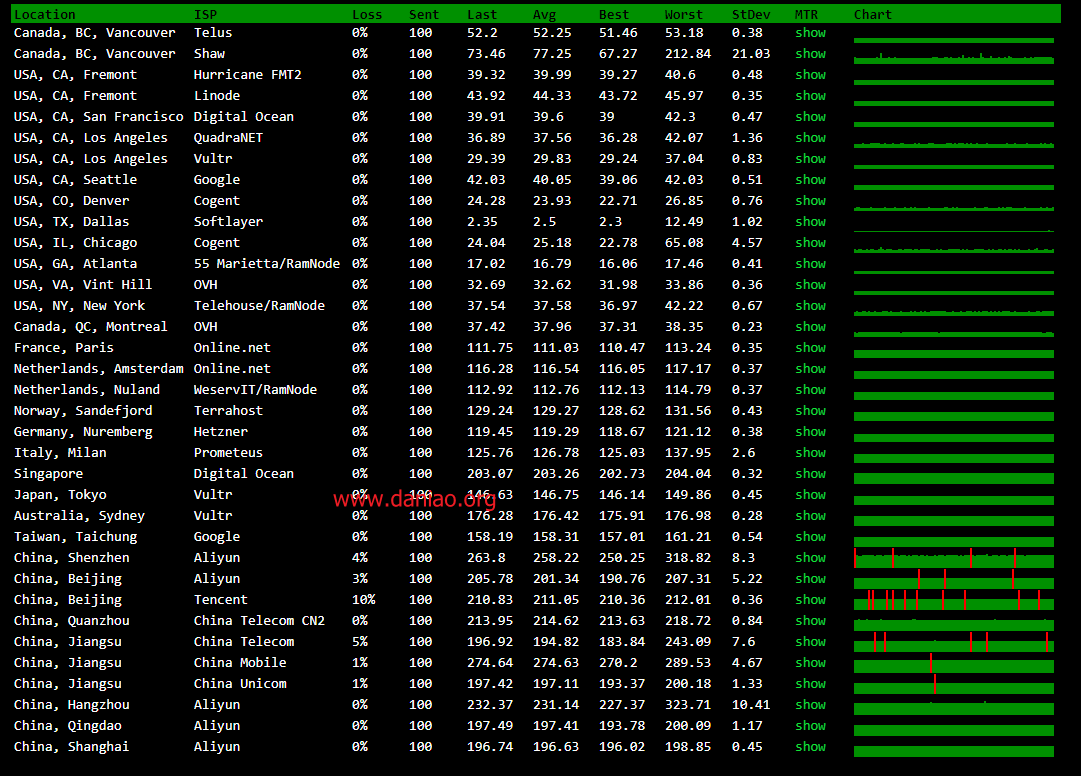Click show link for Montreal OVH row
Viewport: 1081px width, 776px height.
pyautogui.click(x=810, y=327)
